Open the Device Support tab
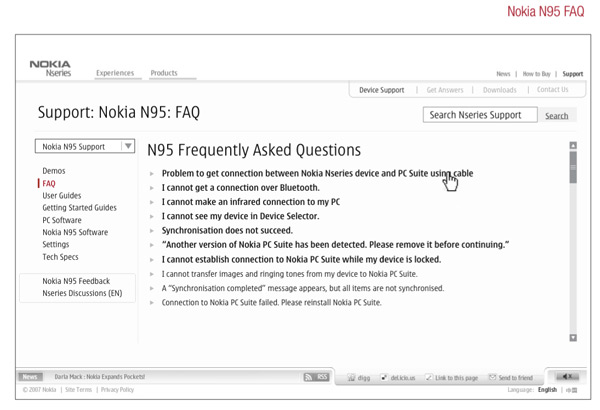Image resolution: width=600 pixels, height=410 pixels. pos(382,90)
